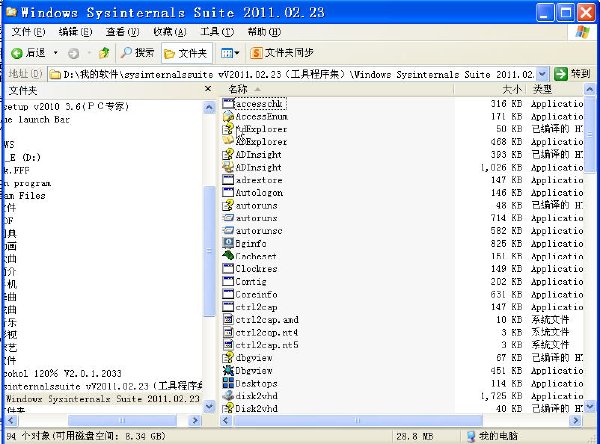The image size is (600, 444).
Task: Select 'c Launch Bar' tree folder
Action: 37,119
